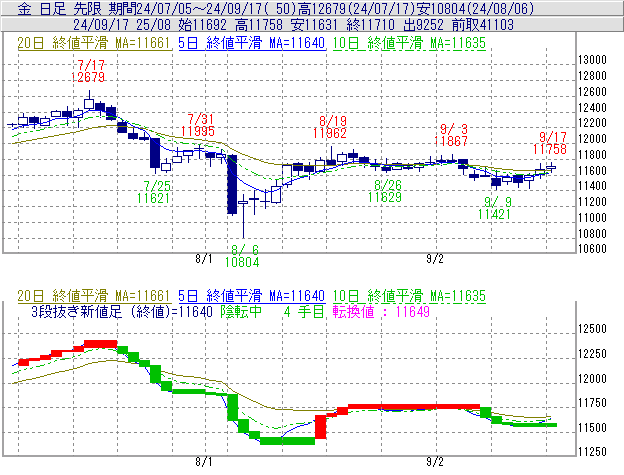Select 10日 MA=11635 legend in upper chart
The image size is (624, 475).
point(409,43)
